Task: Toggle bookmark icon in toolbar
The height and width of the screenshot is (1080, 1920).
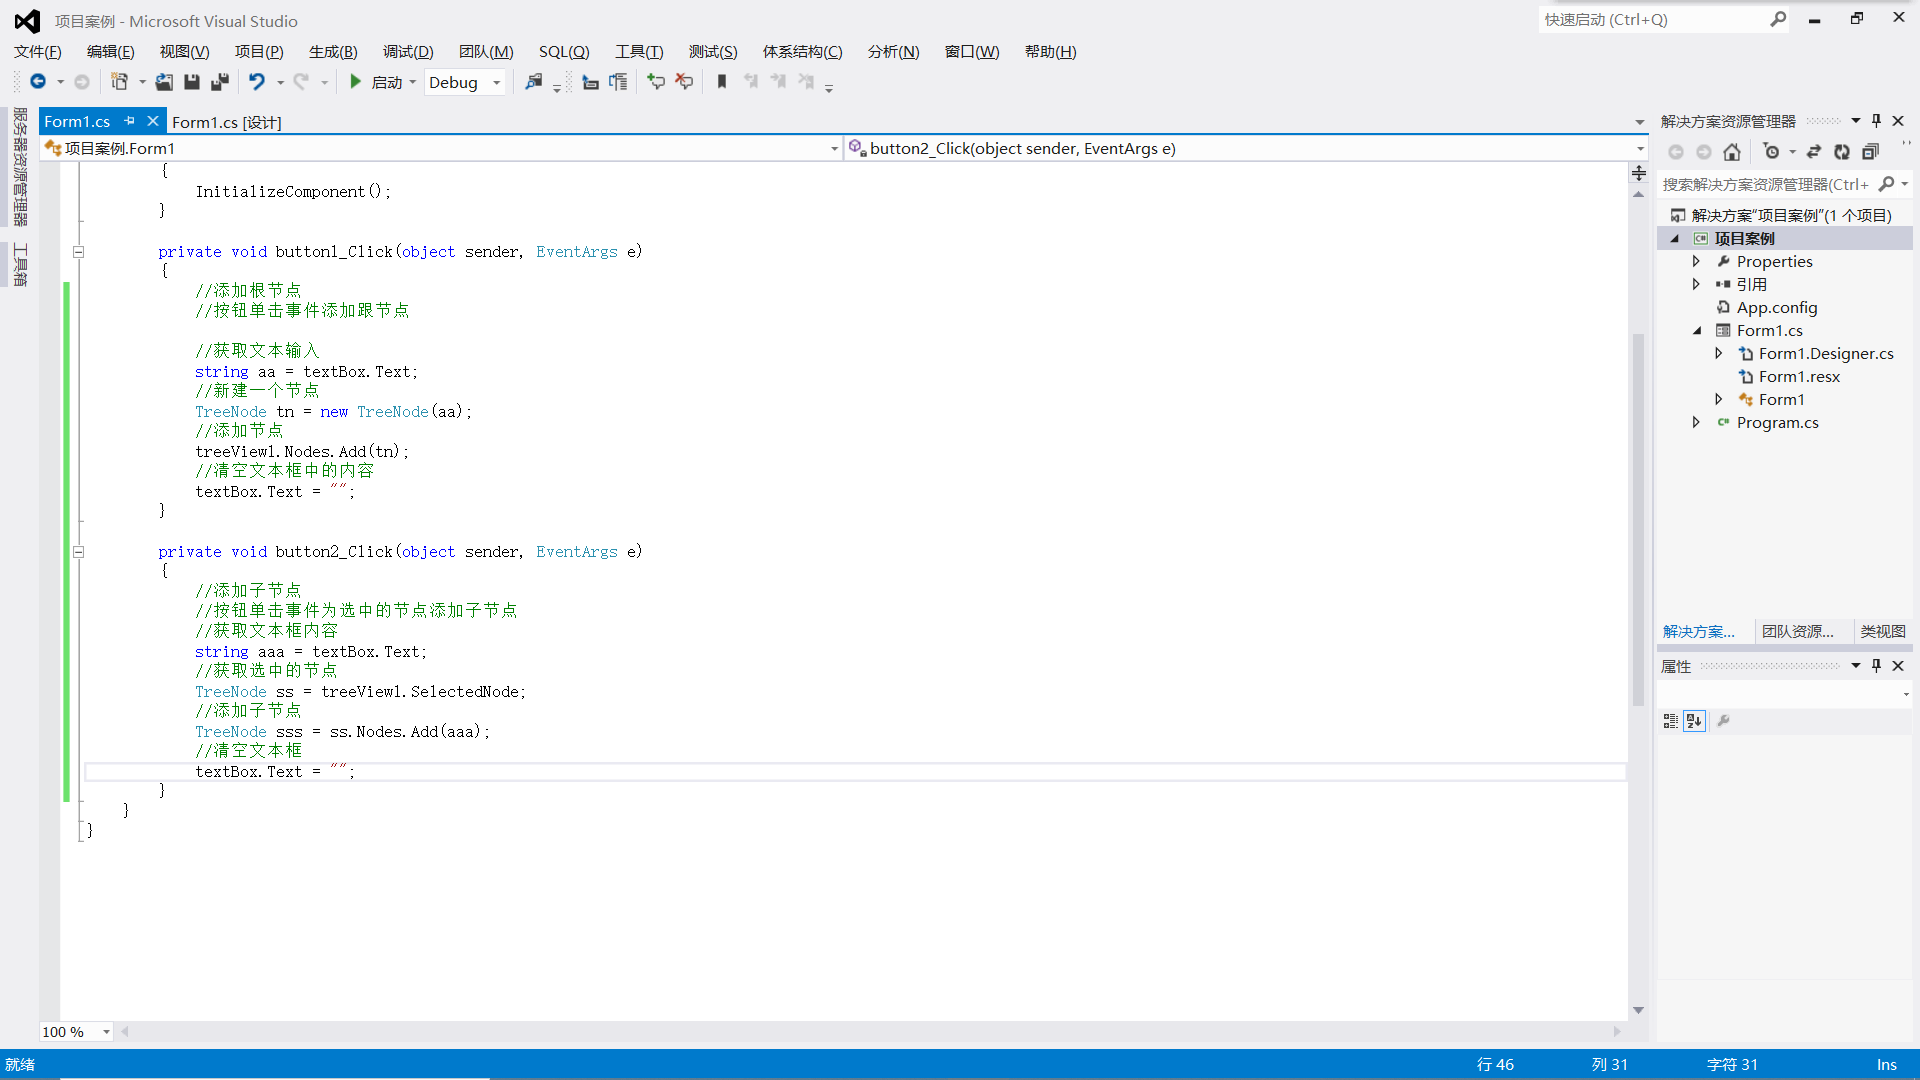Action: (x=722, y=82)
